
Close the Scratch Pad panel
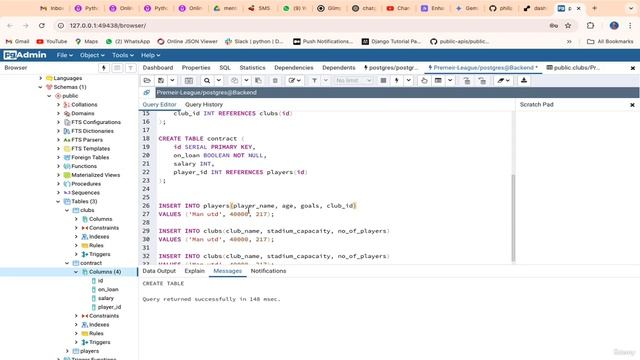coord(632,105)
